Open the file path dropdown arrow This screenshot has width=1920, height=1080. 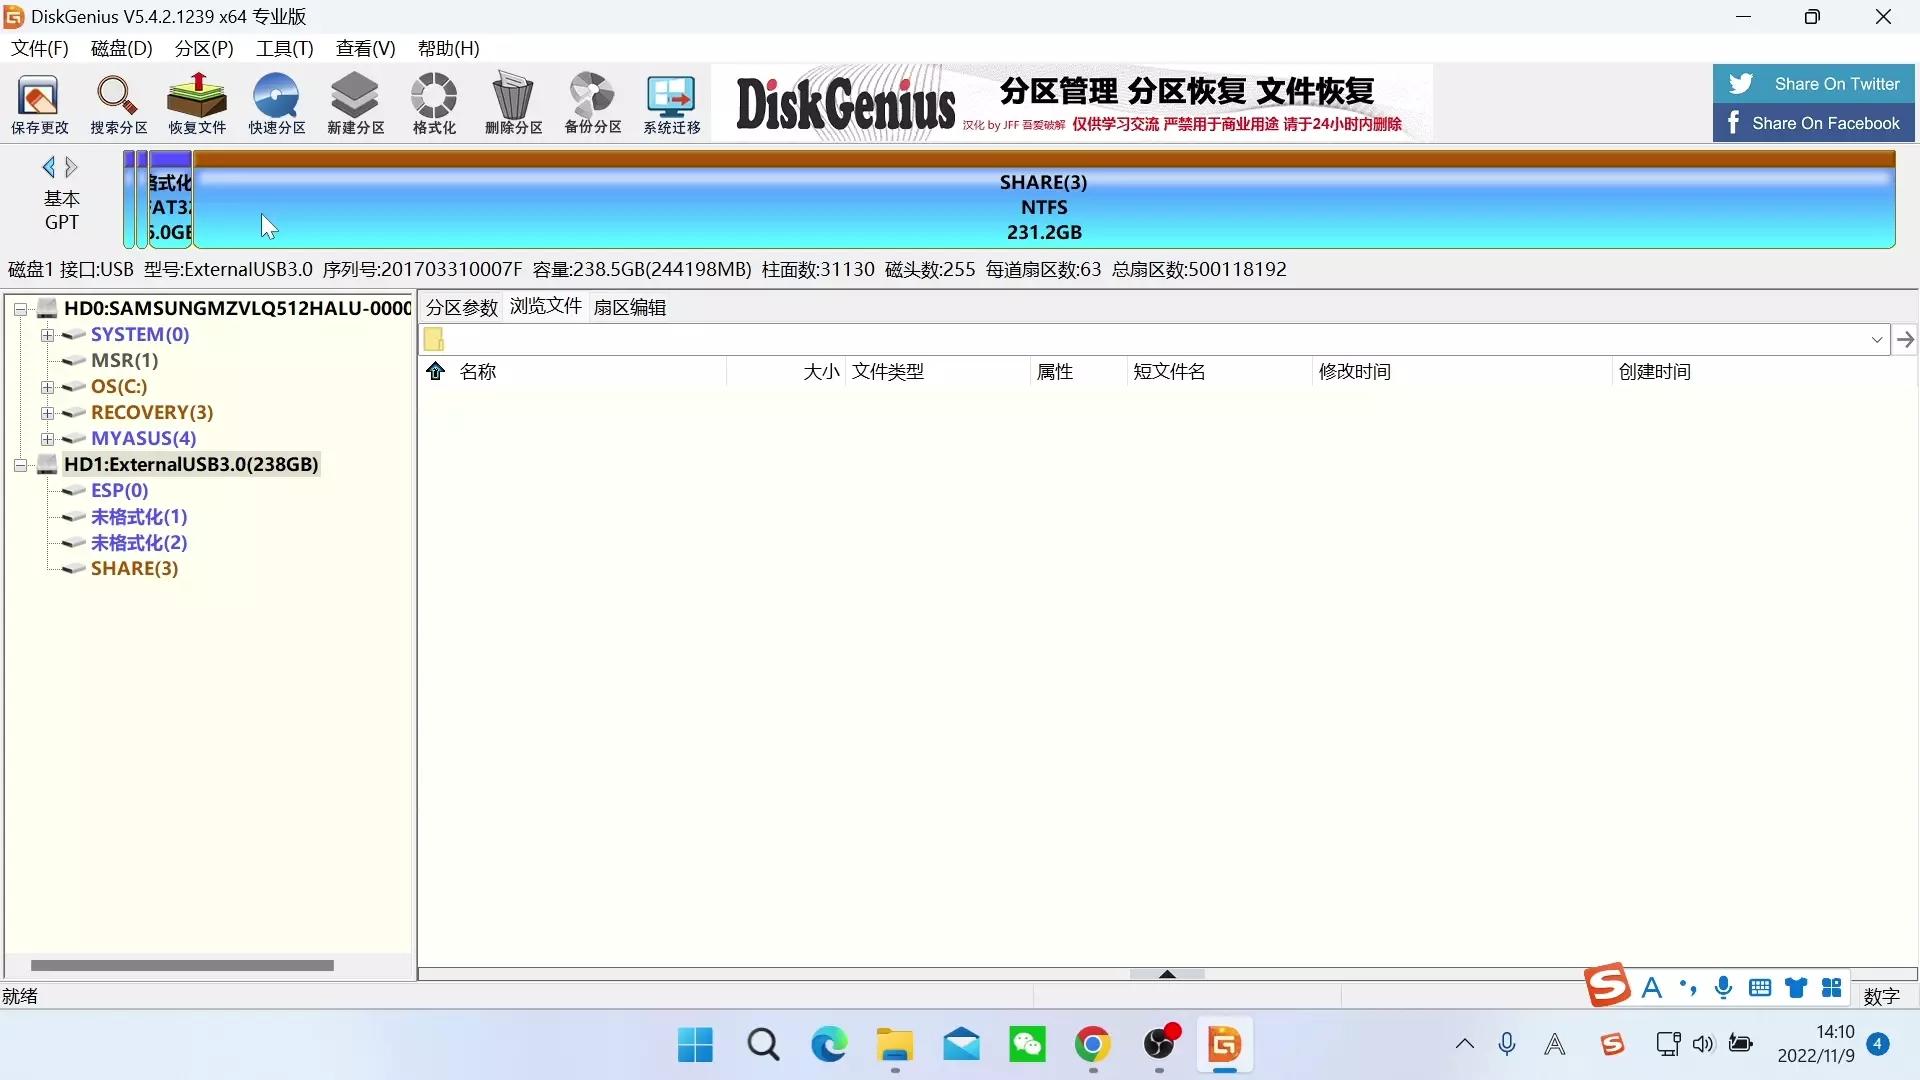[x=1877, y=340]
